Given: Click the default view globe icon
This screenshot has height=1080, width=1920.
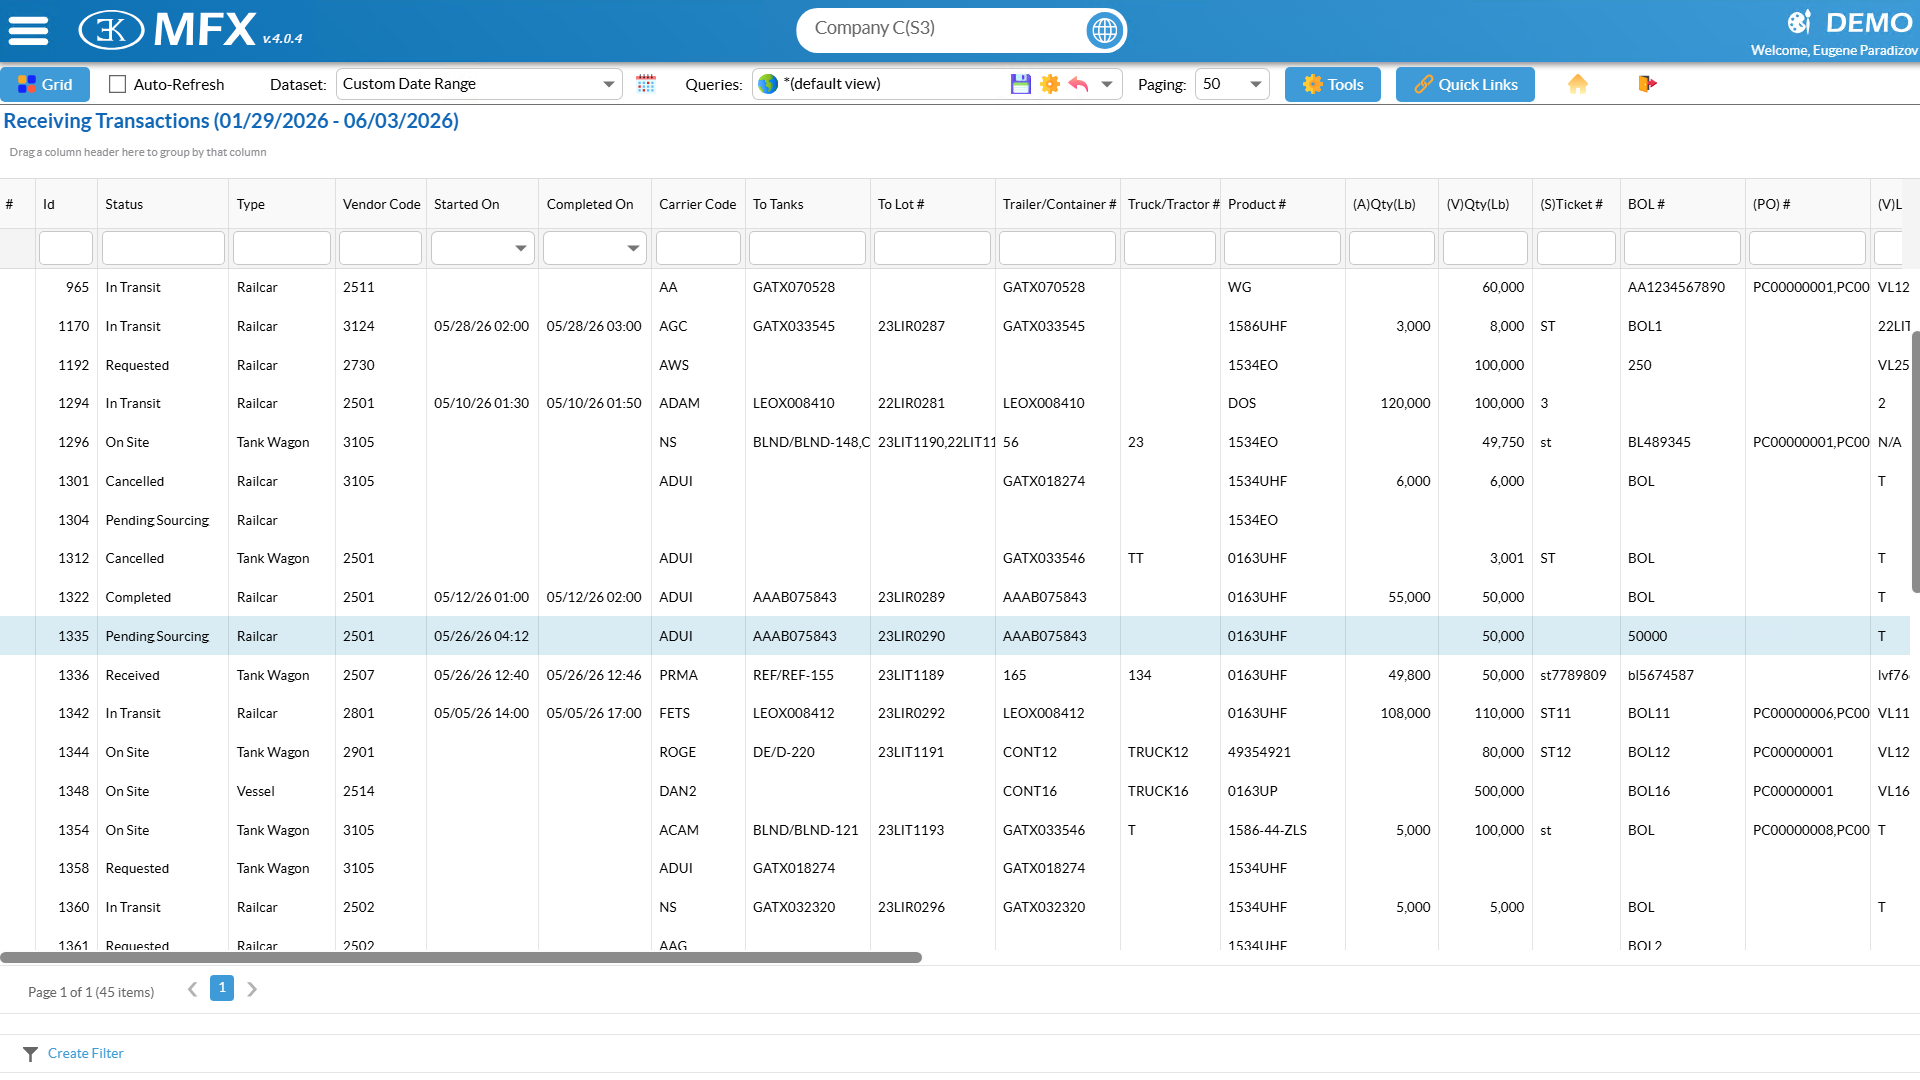Looking at the screenshot, I should (768, 84).
